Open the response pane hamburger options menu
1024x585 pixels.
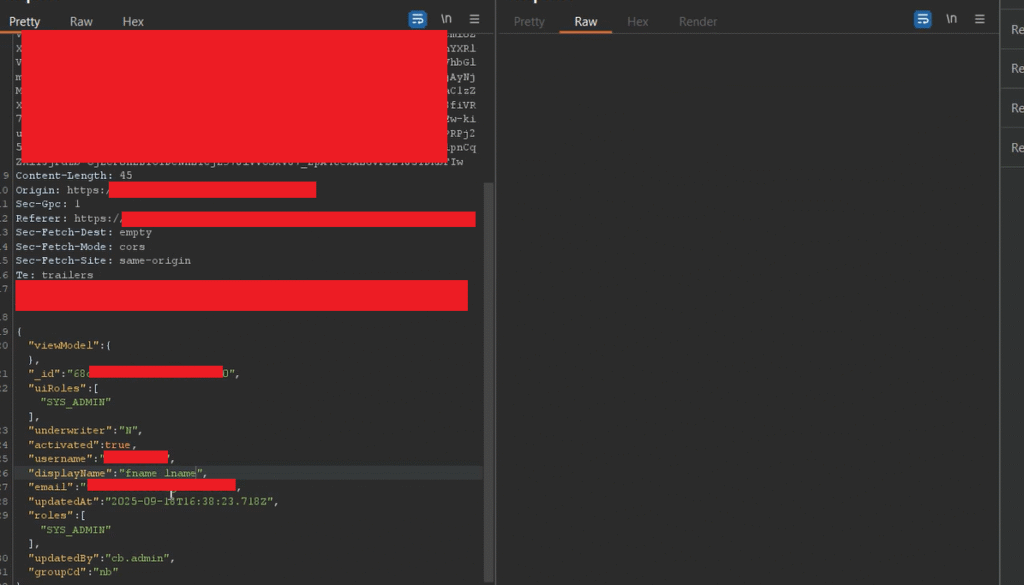click(979, 20)
